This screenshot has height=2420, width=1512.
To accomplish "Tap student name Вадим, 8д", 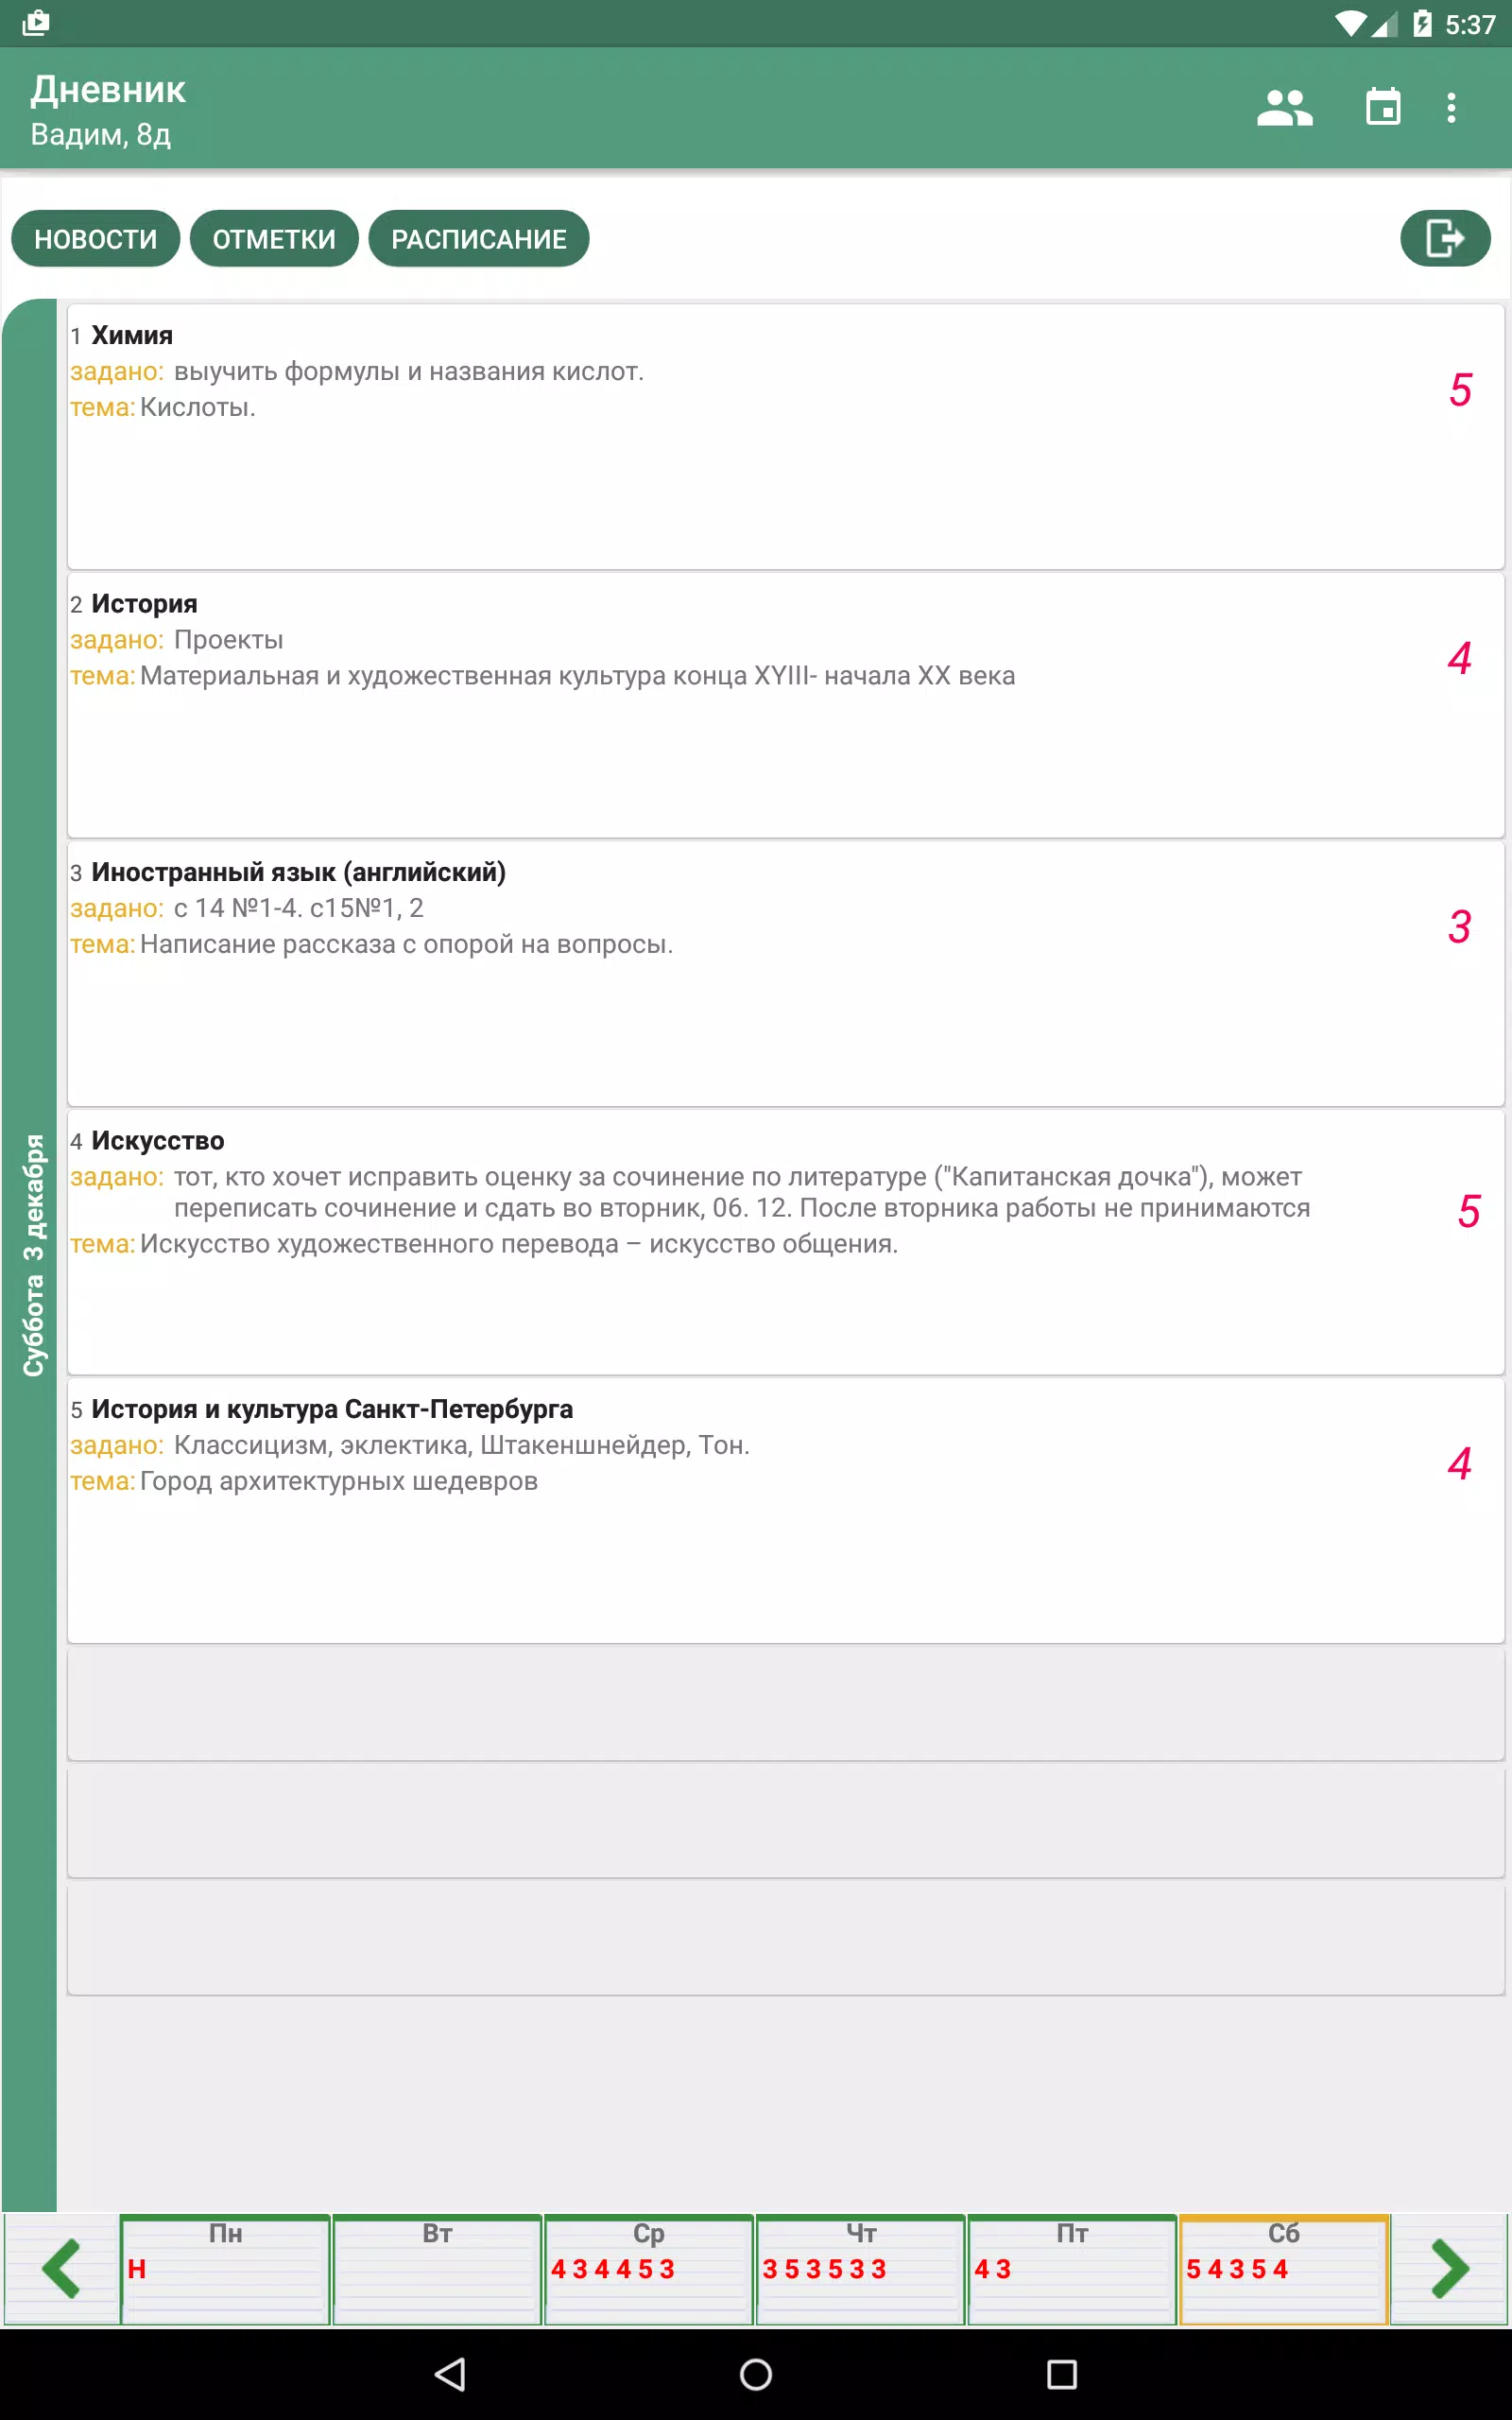I will [x=101, y=134].
